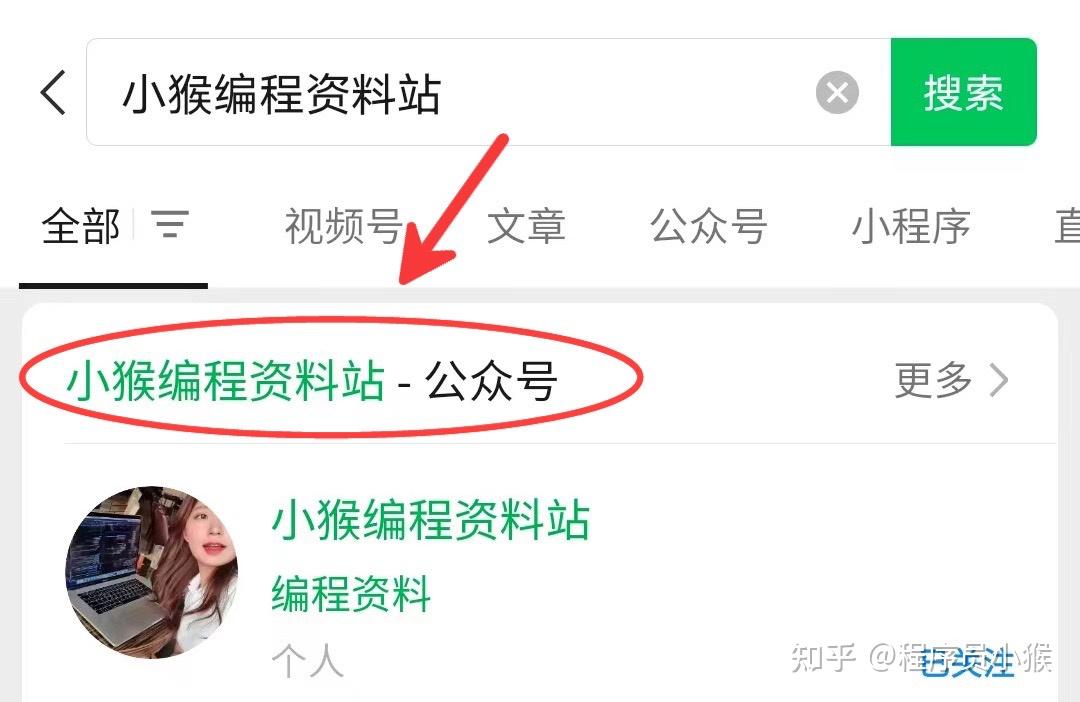Open the 小猴编程资料站 account name result
1080x702 pixels.
coord(431,519)
